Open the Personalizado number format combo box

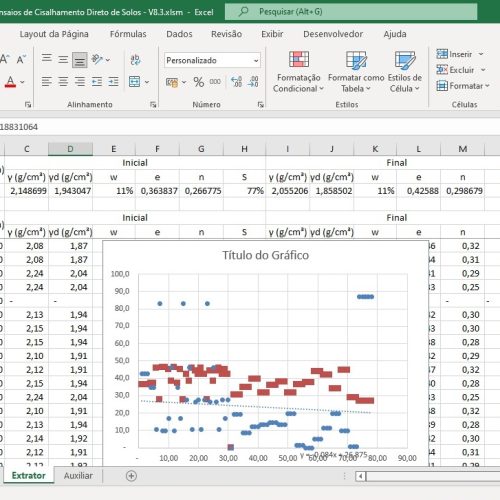[212, 60]
